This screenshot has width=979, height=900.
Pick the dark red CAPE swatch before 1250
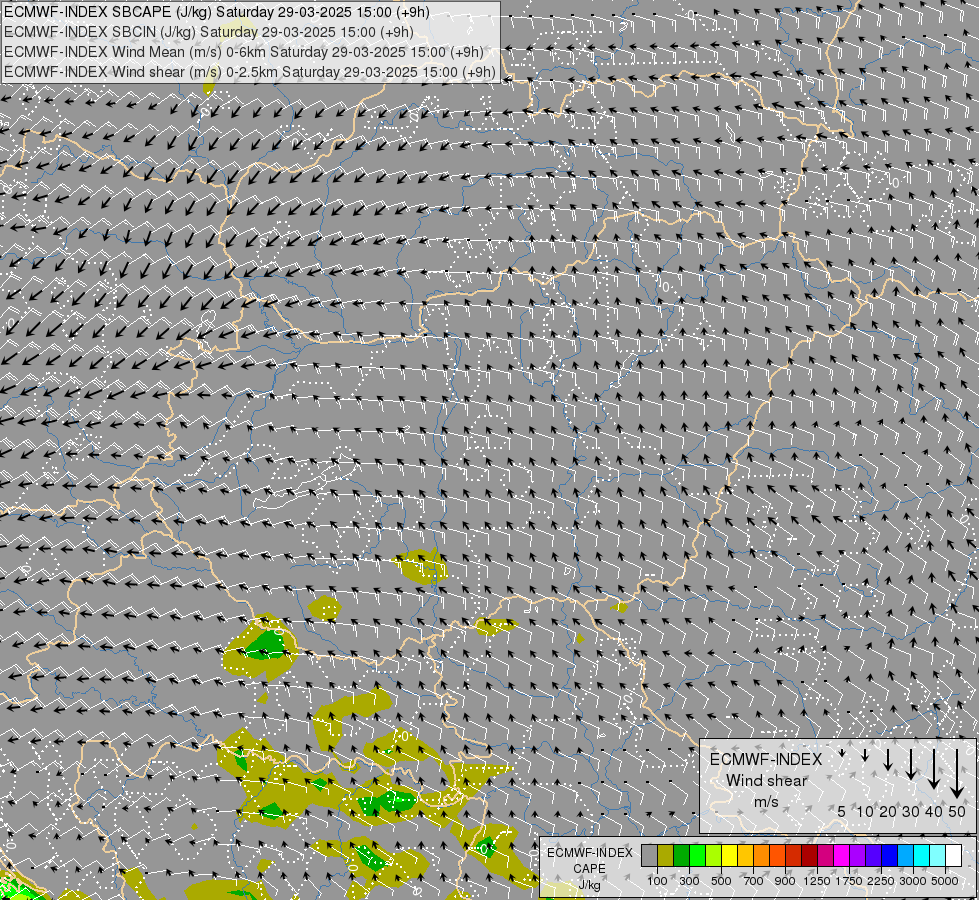pyautogui.click(x=810, y=856)
